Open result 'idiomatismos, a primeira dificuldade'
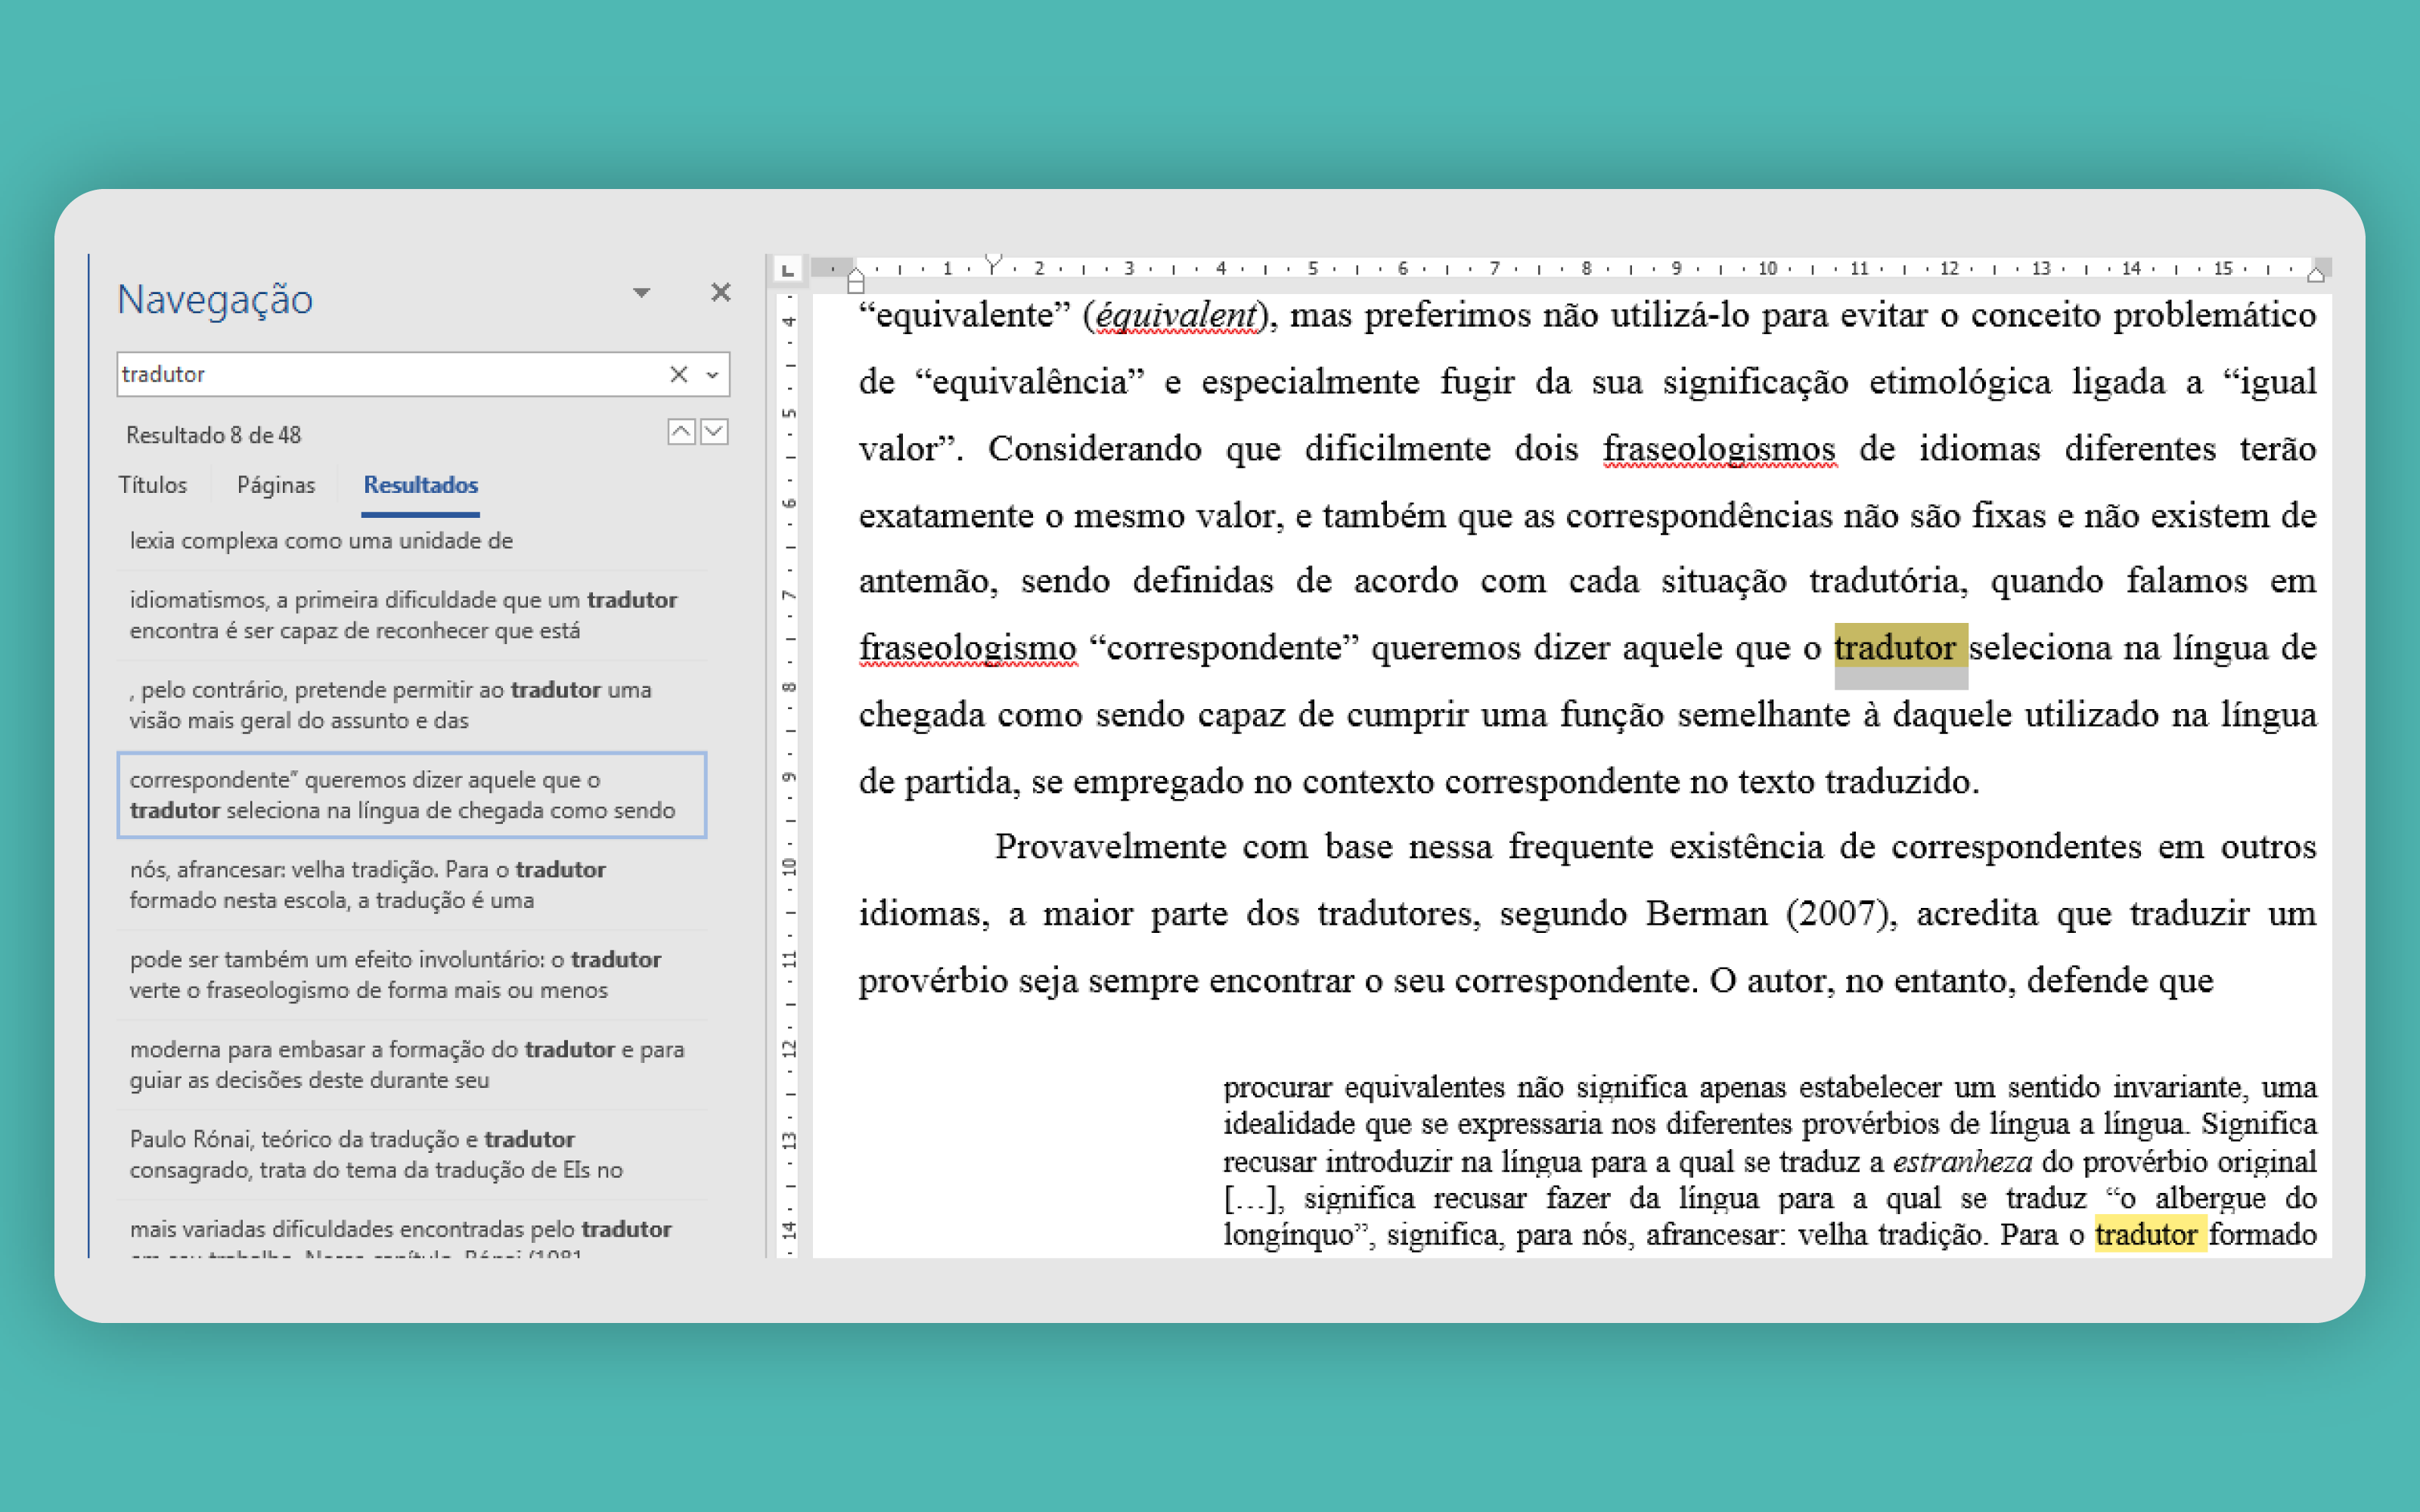The height and width of the screenshot is (1512, 2420). (412, 615)
